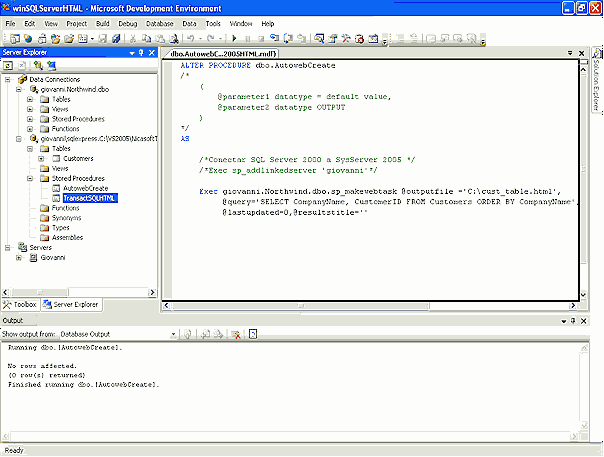Image resolution: width=604 pixels, height=457 pixels.
Task: Click the Save All toolbar icon
Action: coord(116,38)
